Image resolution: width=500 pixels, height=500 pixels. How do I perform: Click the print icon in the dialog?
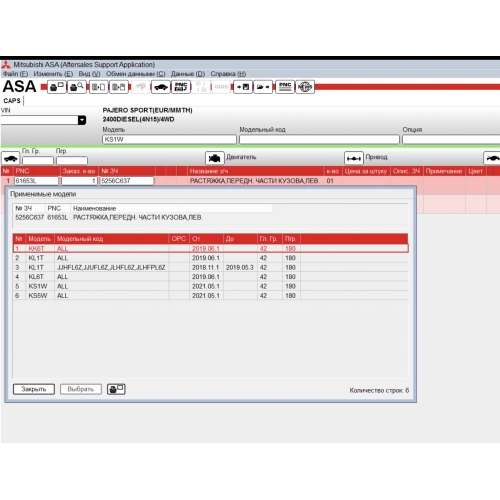tap(116, 389)
